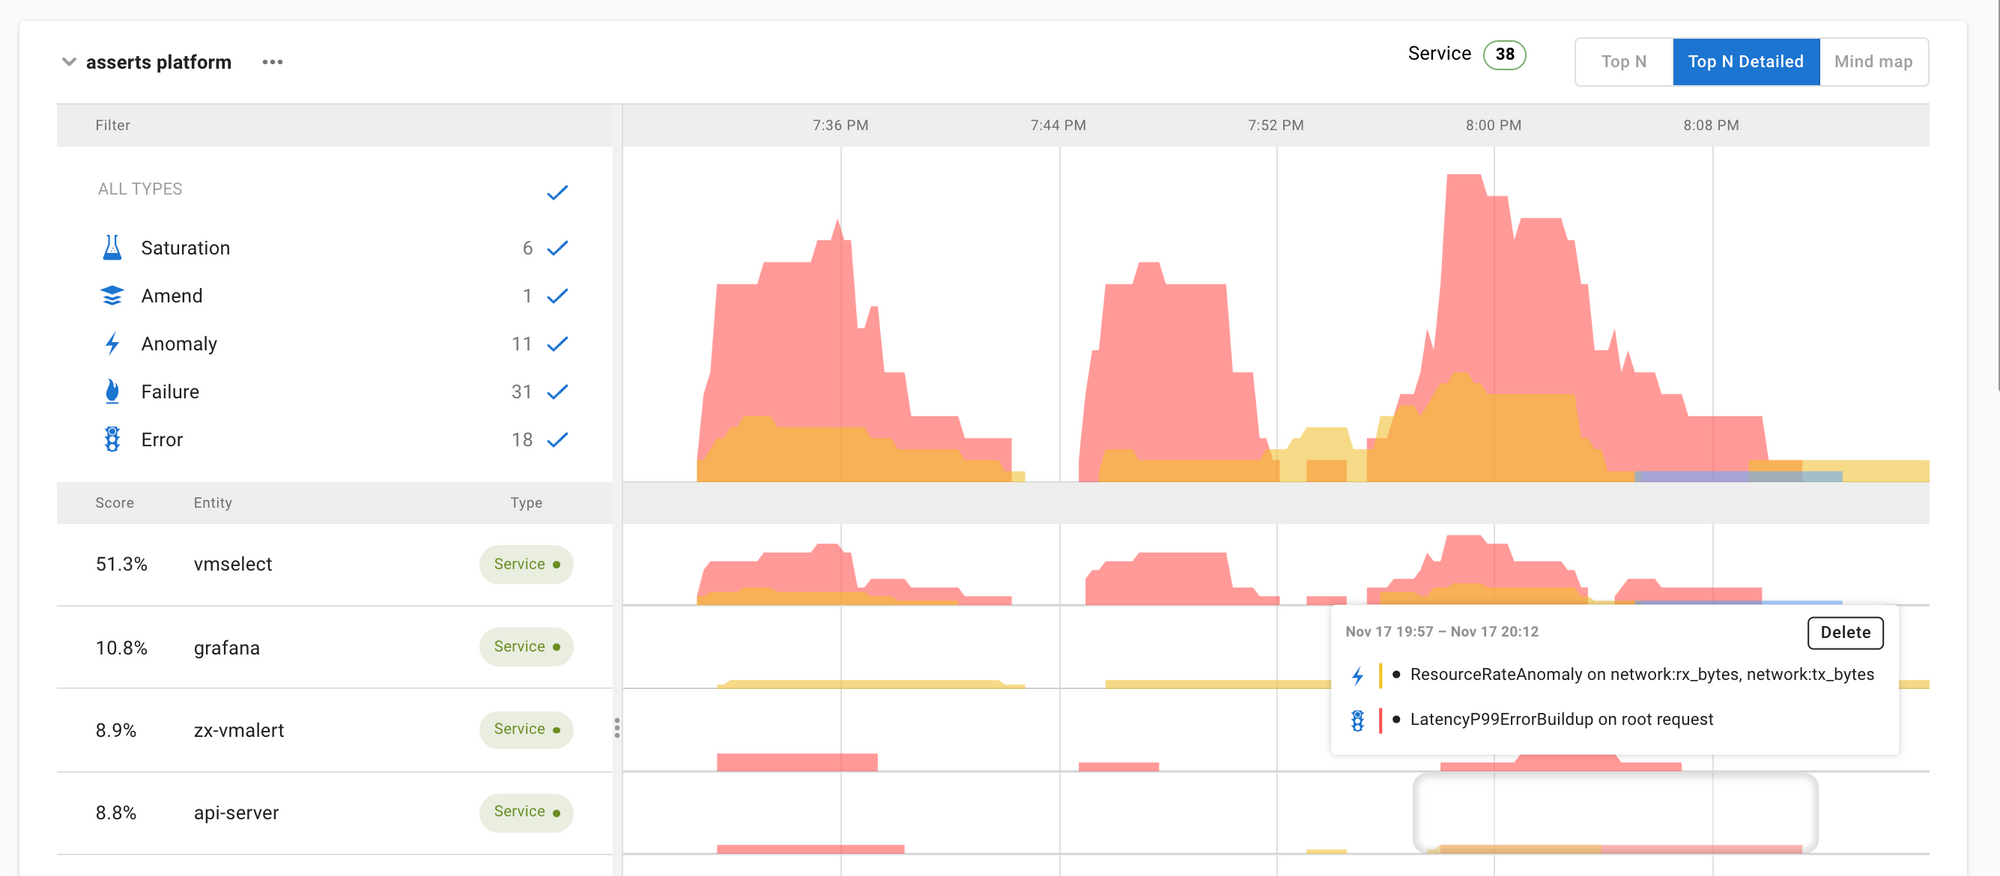Click the Service count badge 38
Image resolution: width=2000 pixels, height=876 pixels.
pyautogui.click(x=1504, y=55)
